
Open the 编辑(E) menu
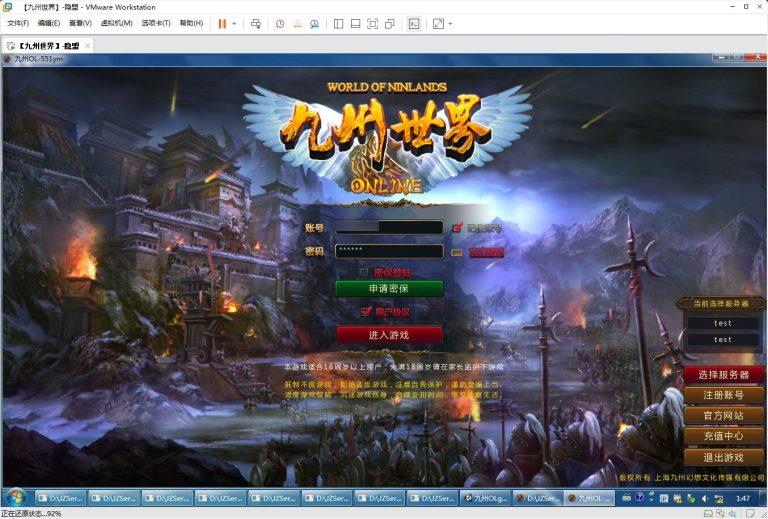48,24
